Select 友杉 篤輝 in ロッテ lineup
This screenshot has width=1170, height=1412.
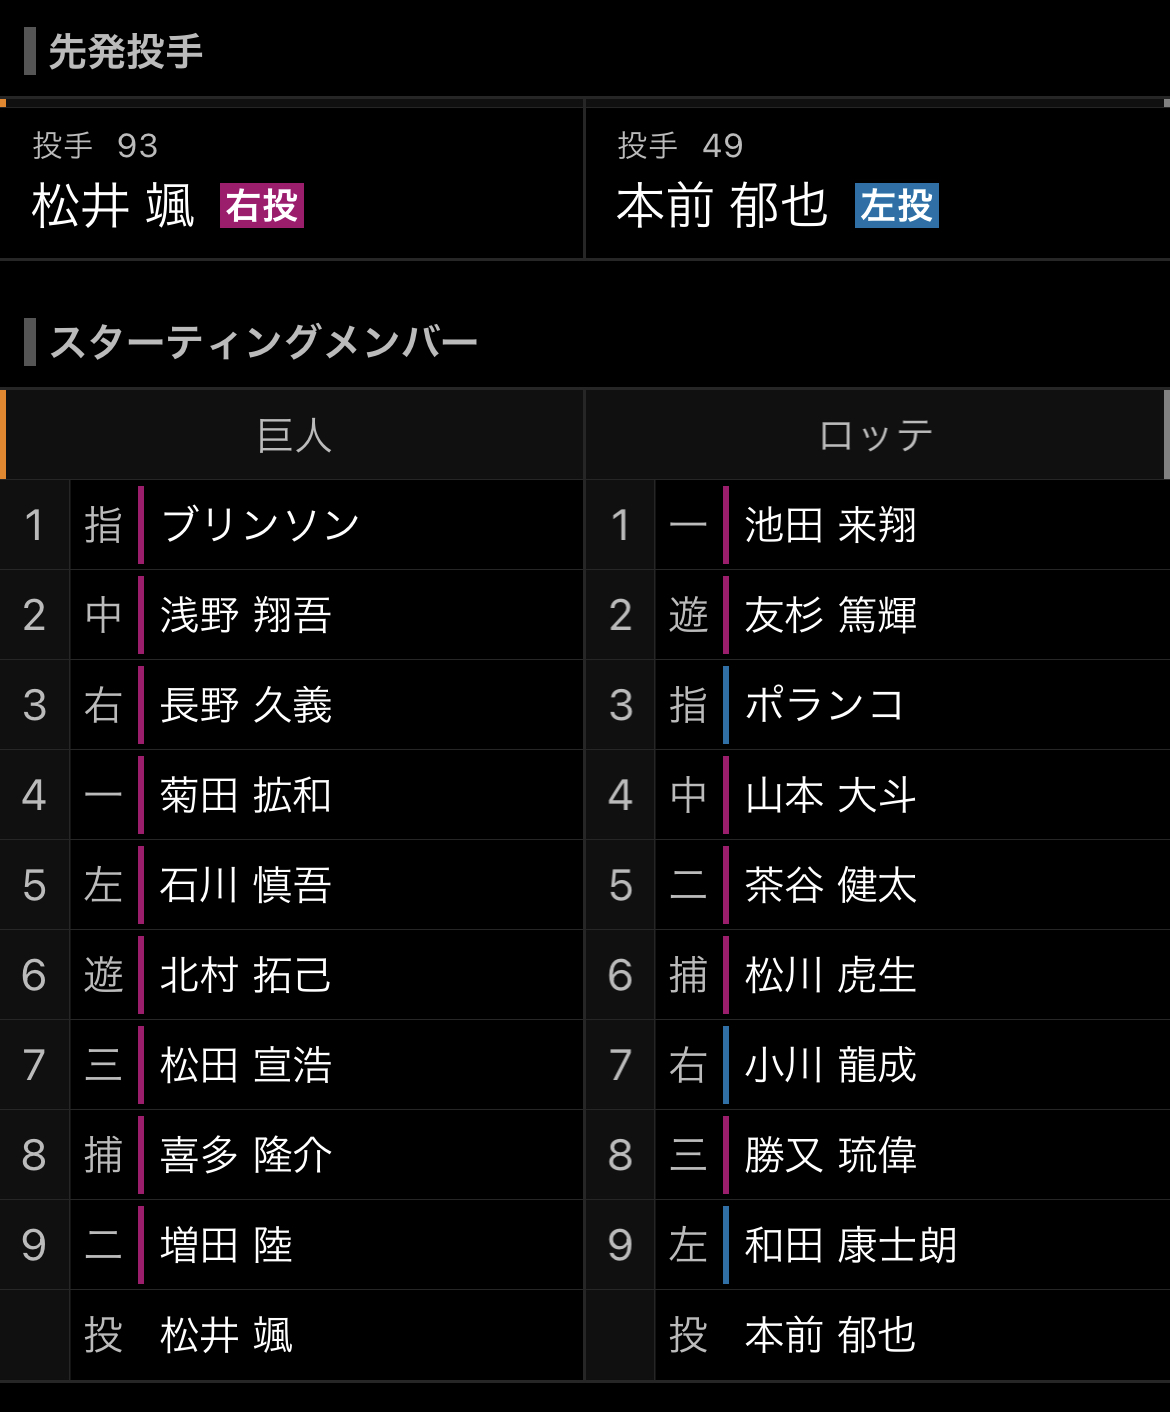pos(830,615)
